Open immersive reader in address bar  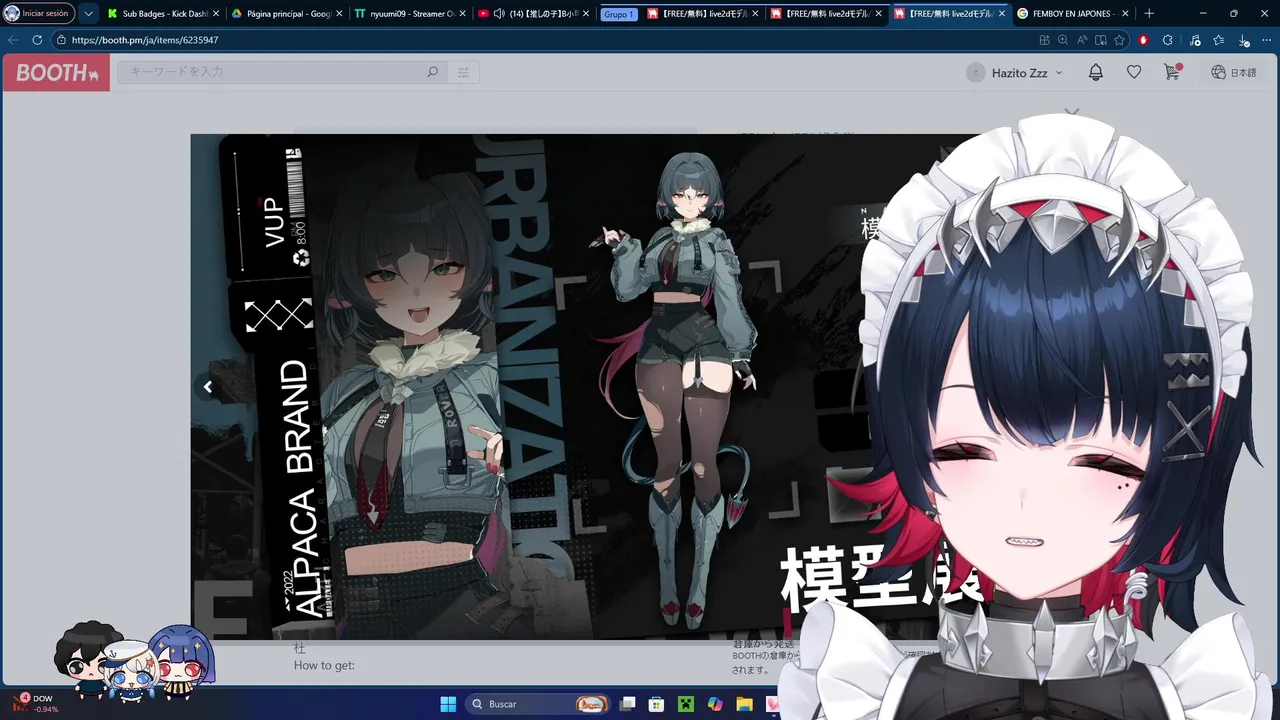pyautogui.click(x=1100, y=40)
